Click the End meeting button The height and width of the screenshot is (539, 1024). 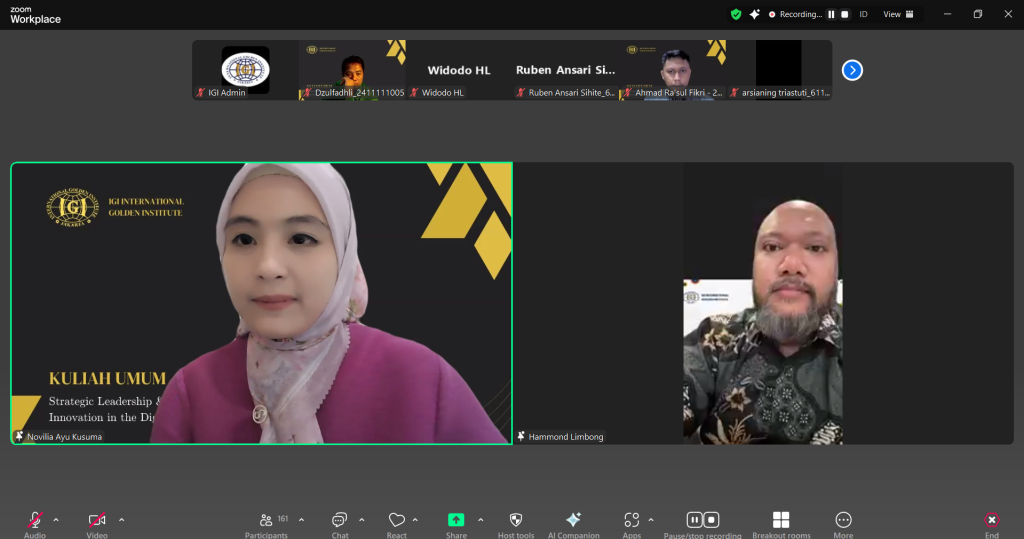tap(991, 525)
